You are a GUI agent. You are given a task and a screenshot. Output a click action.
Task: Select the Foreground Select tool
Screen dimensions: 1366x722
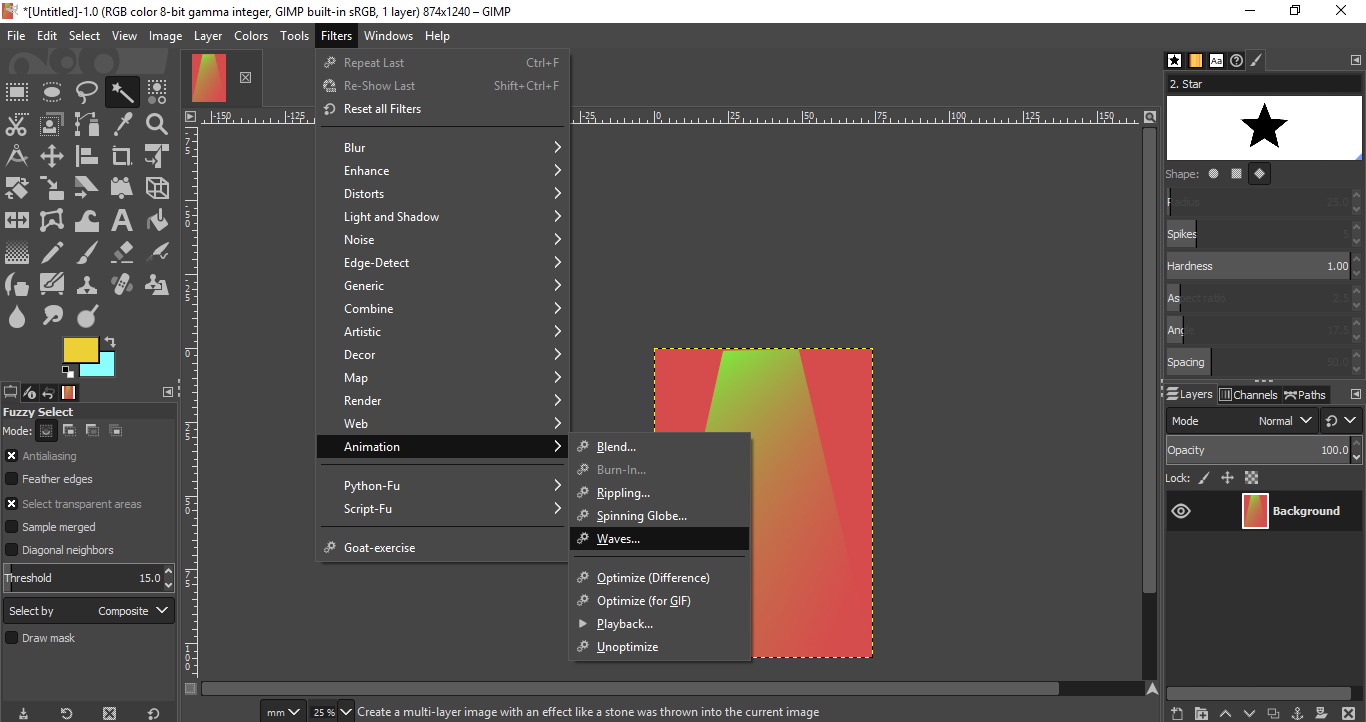(x=52, y=125)
